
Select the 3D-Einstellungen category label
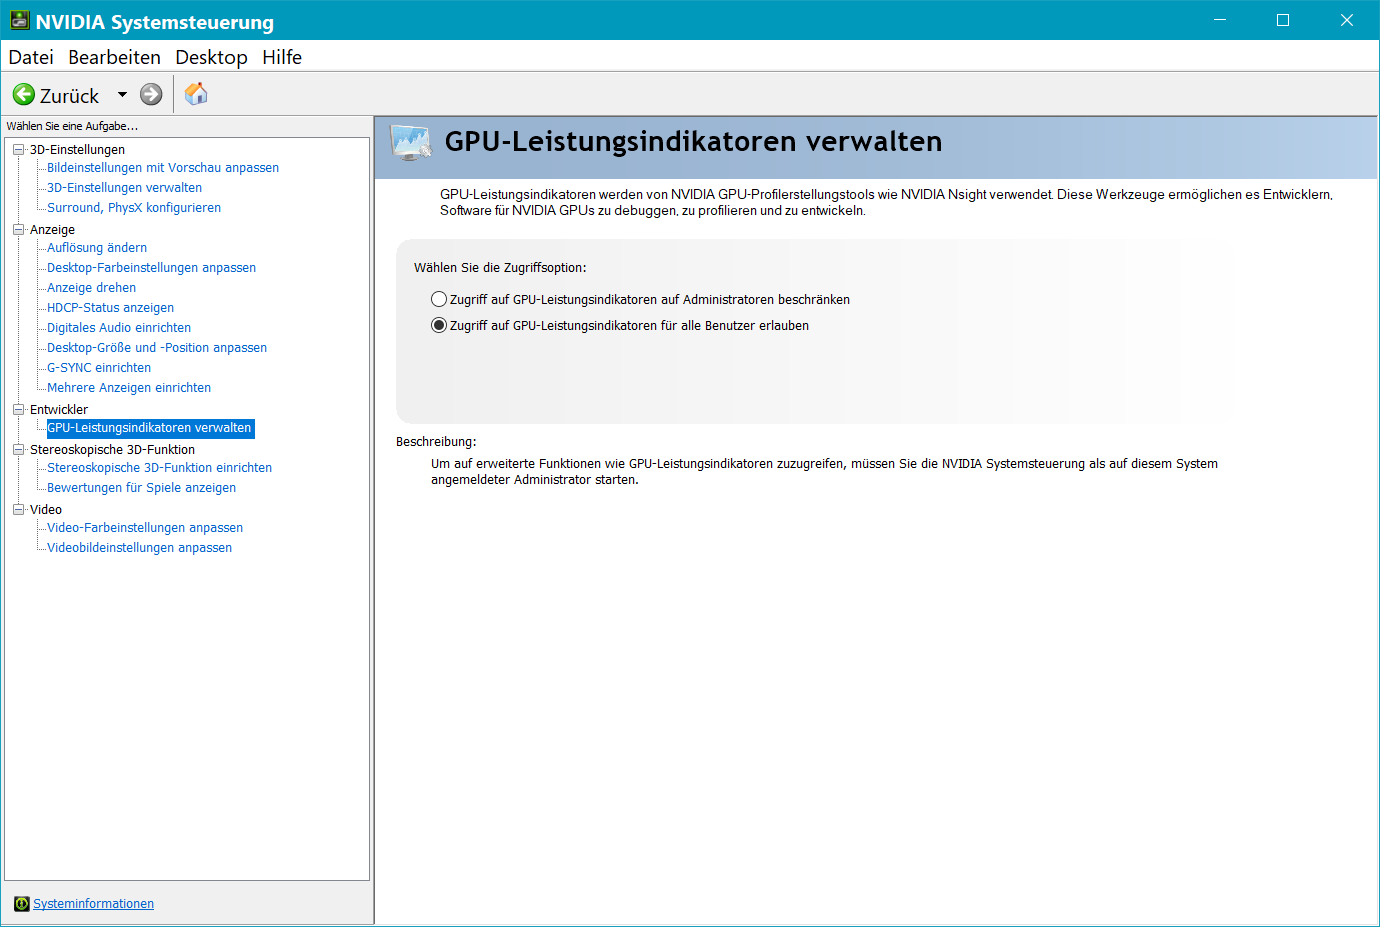(77, 150)
